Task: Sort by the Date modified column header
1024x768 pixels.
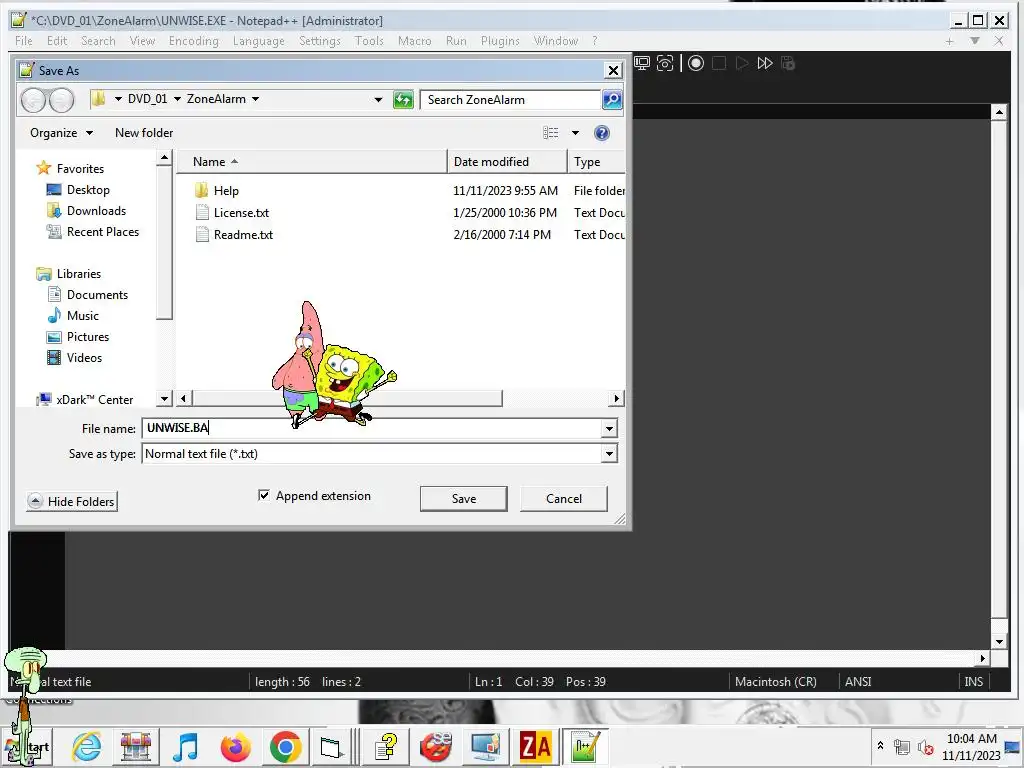Action: pyautogui.click(x=507, y=162)
